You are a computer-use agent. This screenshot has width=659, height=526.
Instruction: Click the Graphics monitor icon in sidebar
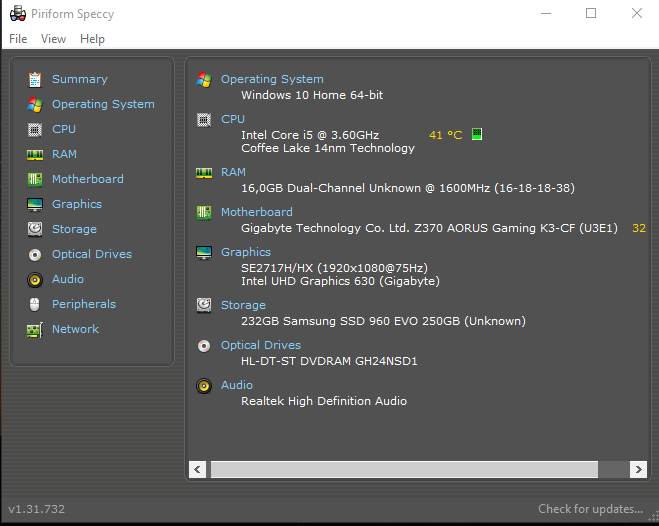pyautogui.click(x=35, y=205)
